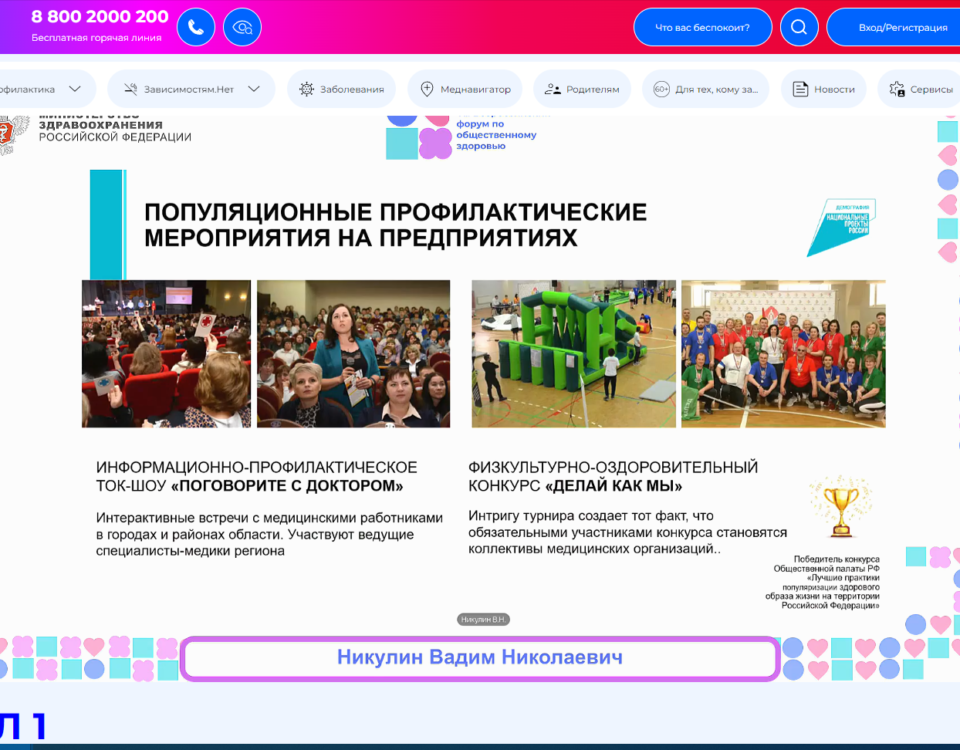The width and height of the screenshot is (960, 750).
Task: Click the newspaper icon beside Новости
Action: 800,89
